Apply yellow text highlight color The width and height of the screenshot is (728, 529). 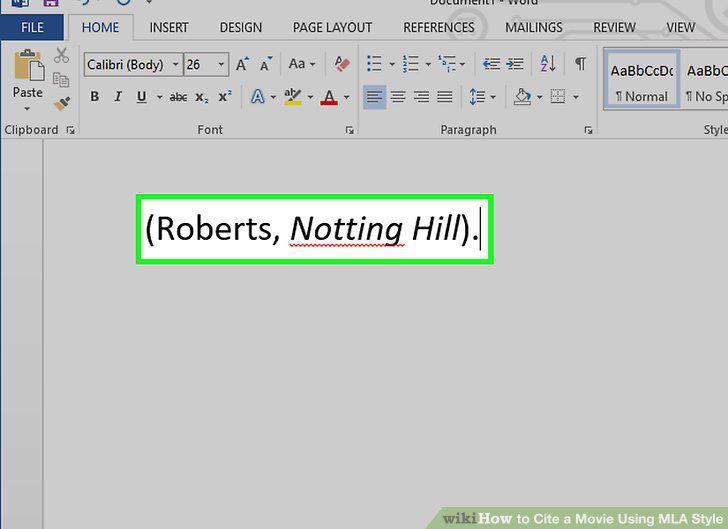point(293,97)
